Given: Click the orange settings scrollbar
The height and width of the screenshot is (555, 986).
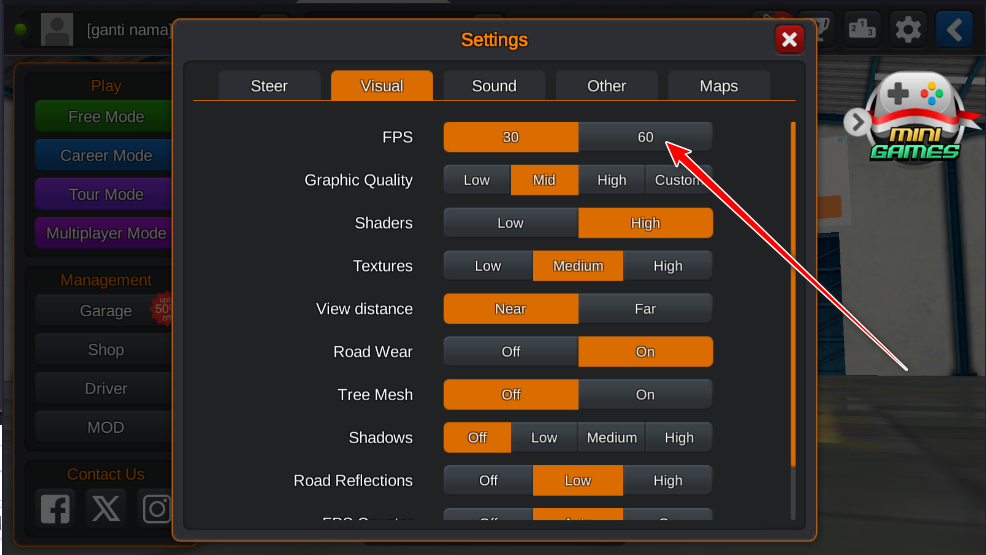Looking at the screenshot, I should (793, 294).
